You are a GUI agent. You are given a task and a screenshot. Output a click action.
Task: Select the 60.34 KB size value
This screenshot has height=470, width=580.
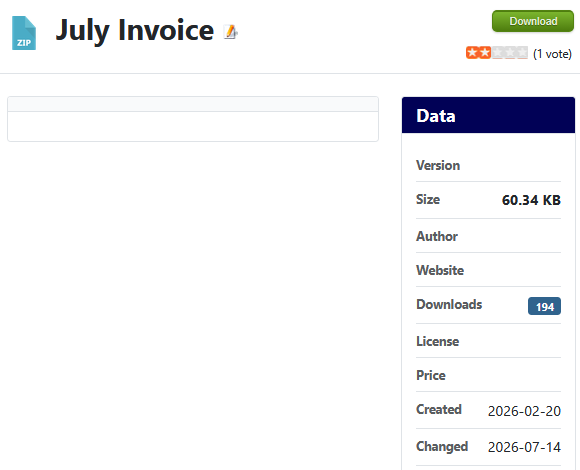pyautogui.click(x=531, y=200)
